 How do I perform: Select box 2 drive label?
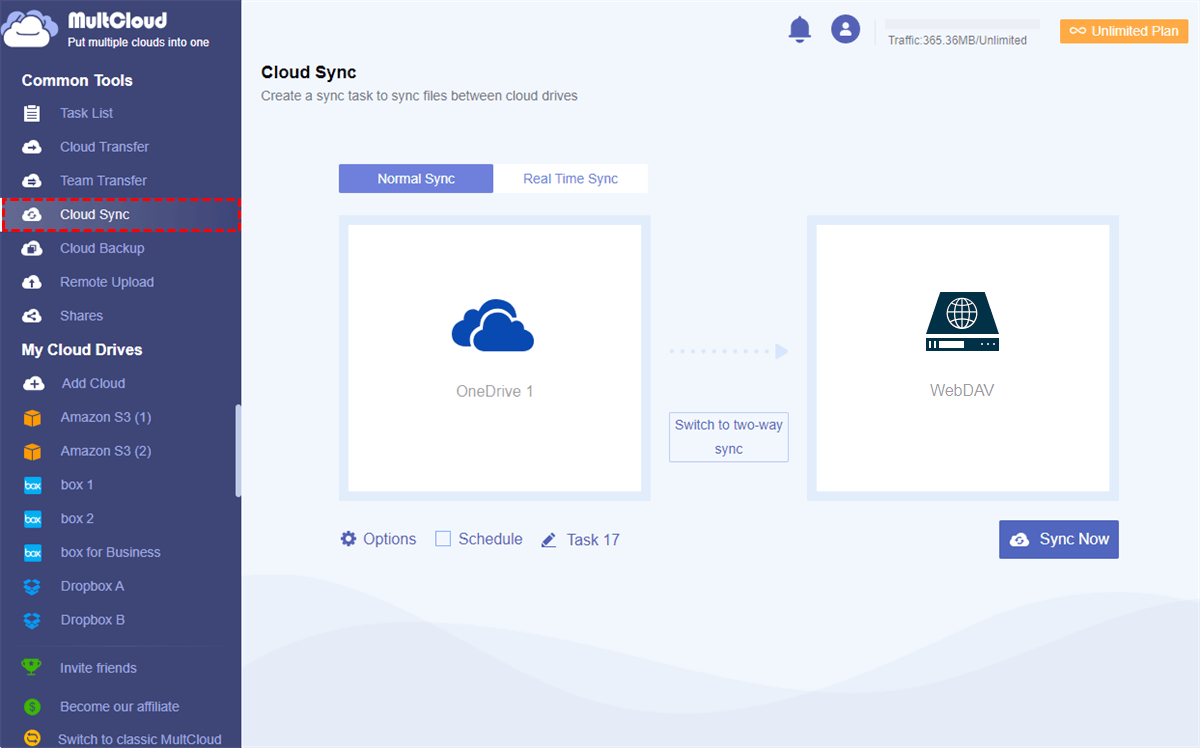click(77, 519)
